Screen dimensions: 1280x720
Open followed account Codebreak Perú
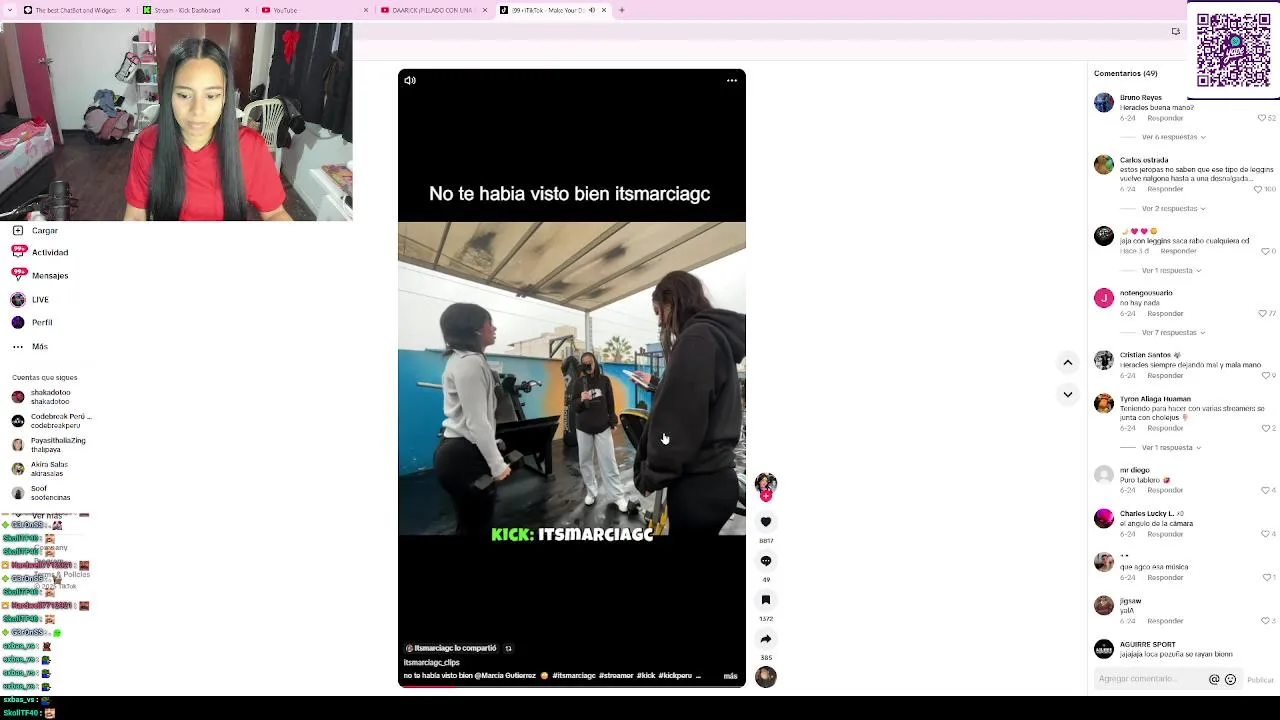coord(52,421)
